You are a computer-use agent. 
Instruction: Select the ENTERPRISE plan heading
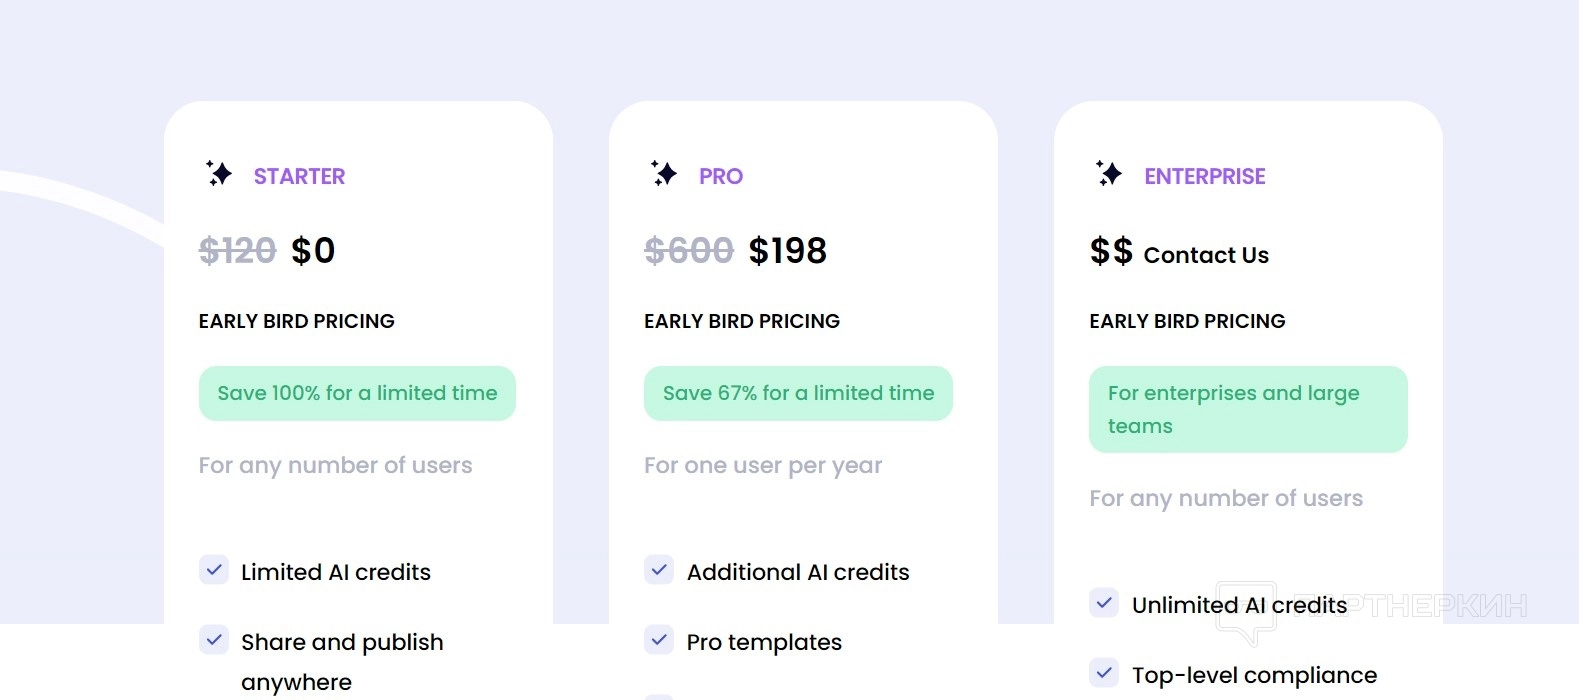tap(1205, 176)
